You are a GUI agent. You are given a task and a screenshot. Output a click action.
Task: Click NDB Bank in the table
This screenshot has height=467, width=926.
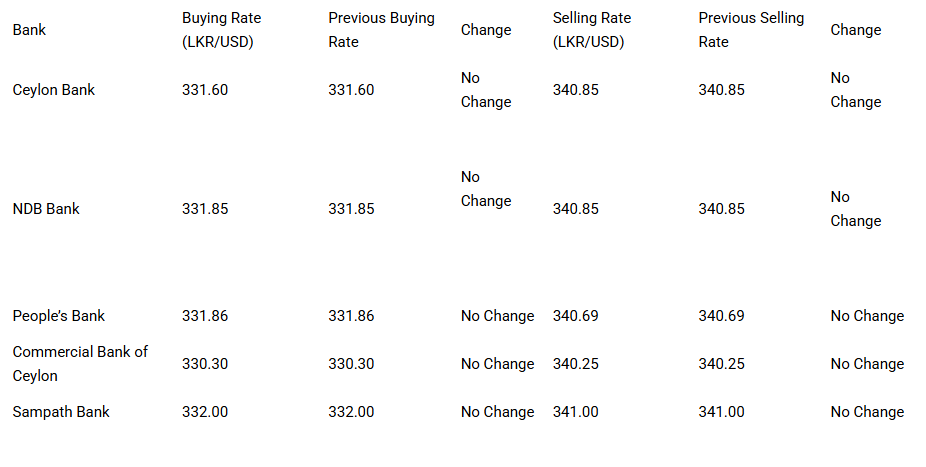tap(46, 209)
